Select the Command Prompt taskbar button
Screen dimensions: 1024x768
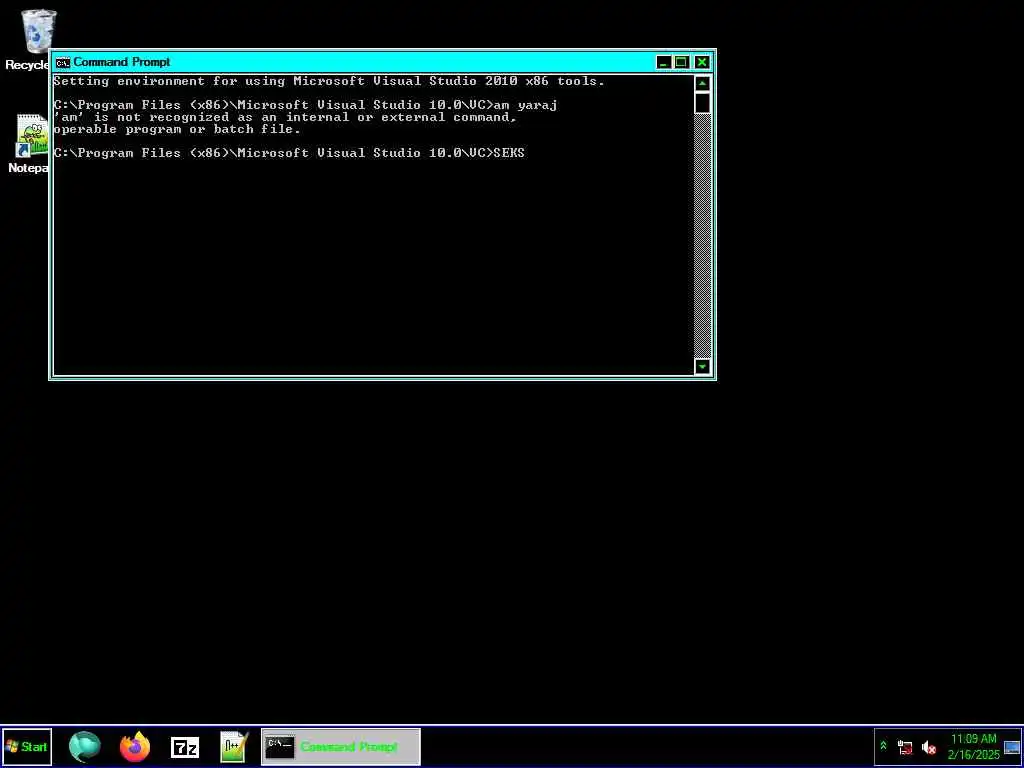pos(341,746)
